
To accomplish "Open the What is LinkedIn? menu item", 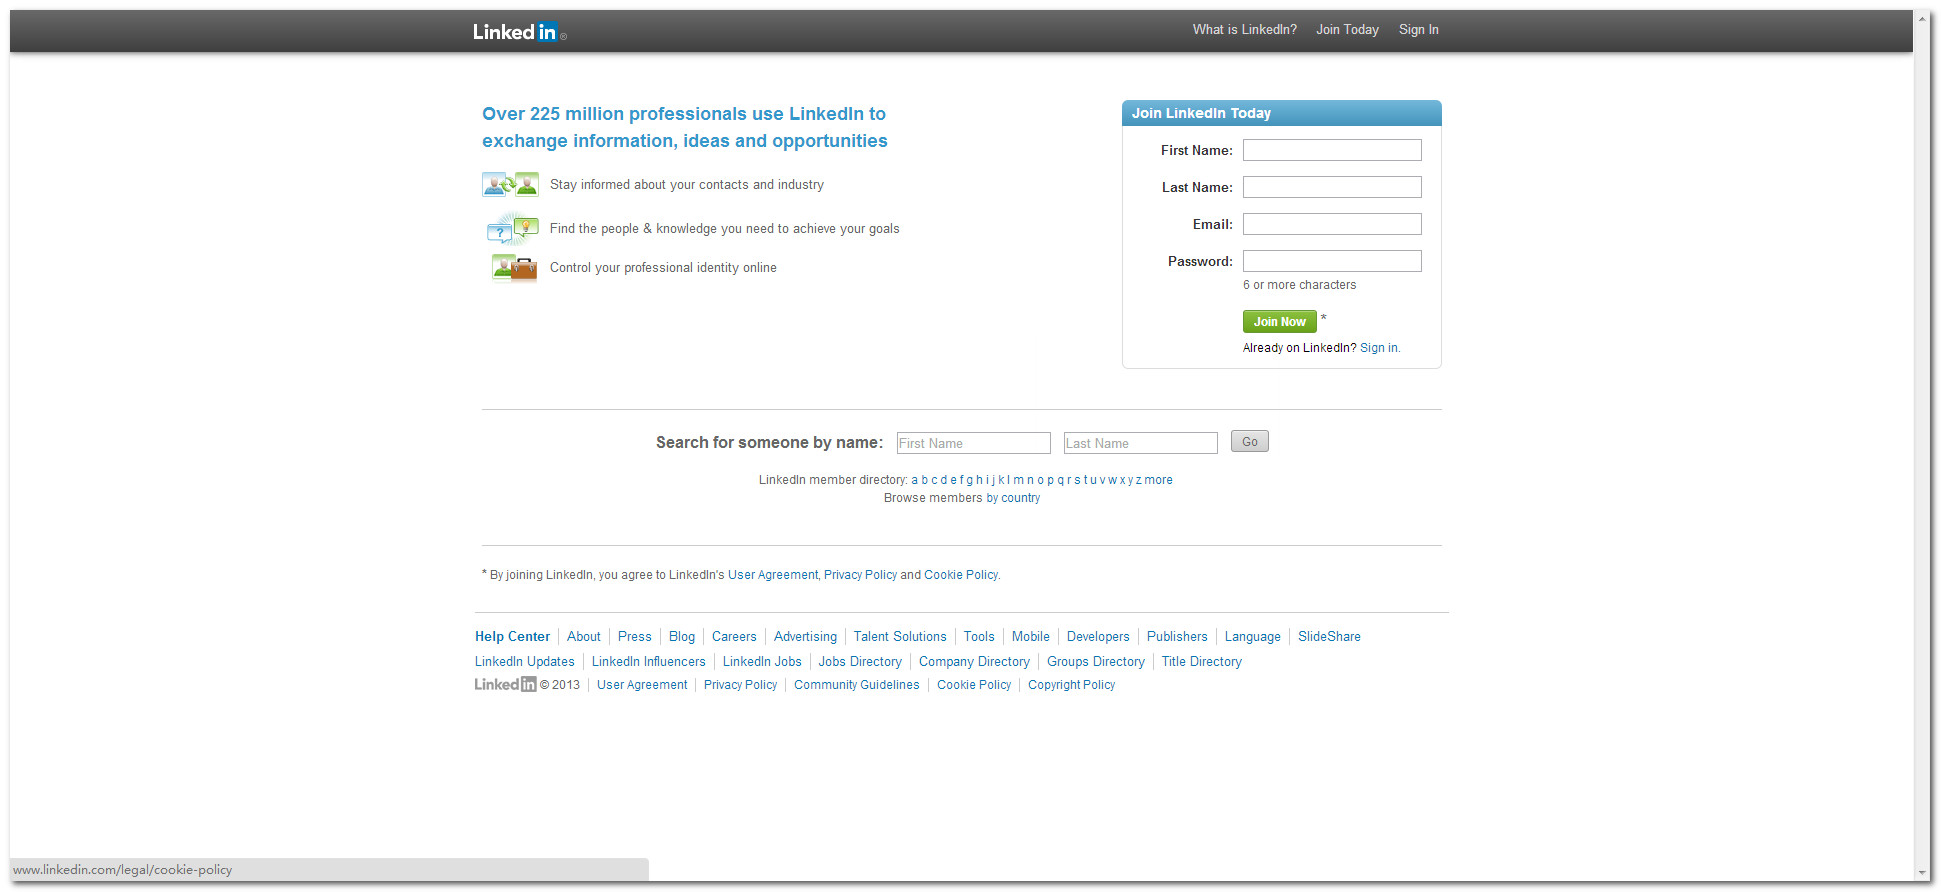I will 1244,30.
